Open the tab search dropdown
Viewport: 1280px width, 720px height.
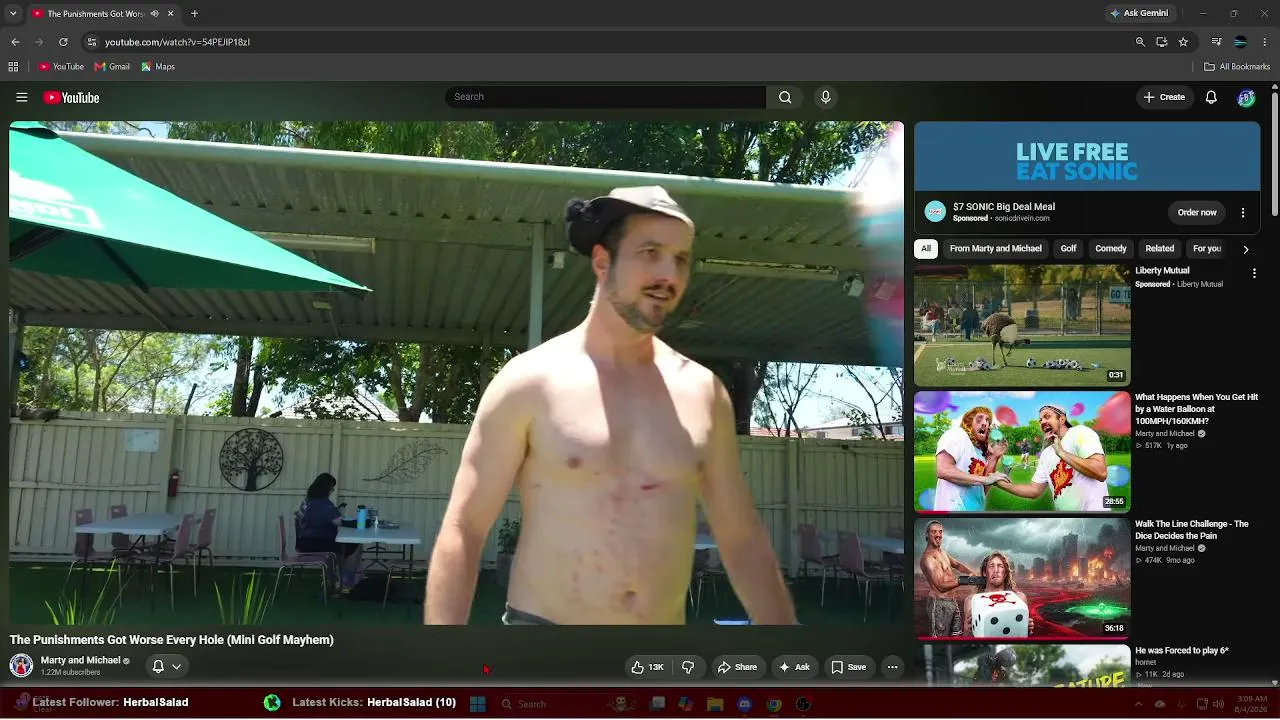click(x=13, y=14)
